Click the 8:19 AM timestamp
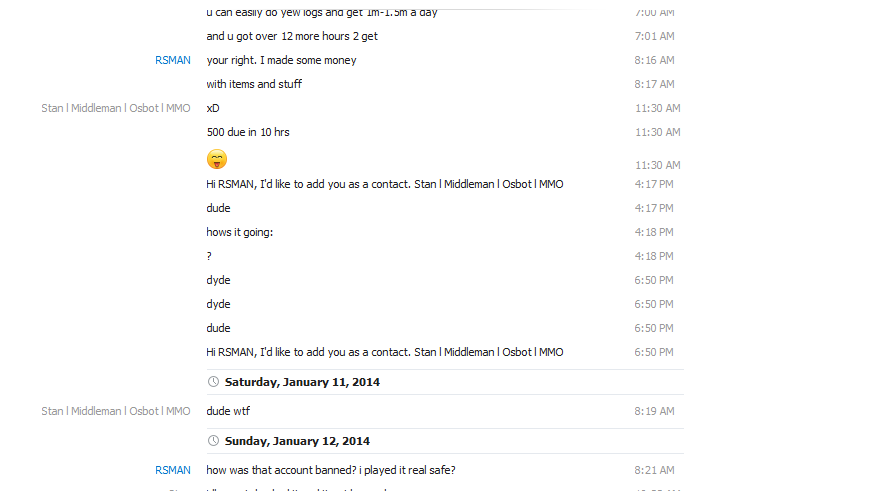This screenshot has width=888, height=494. coord(654,411)
